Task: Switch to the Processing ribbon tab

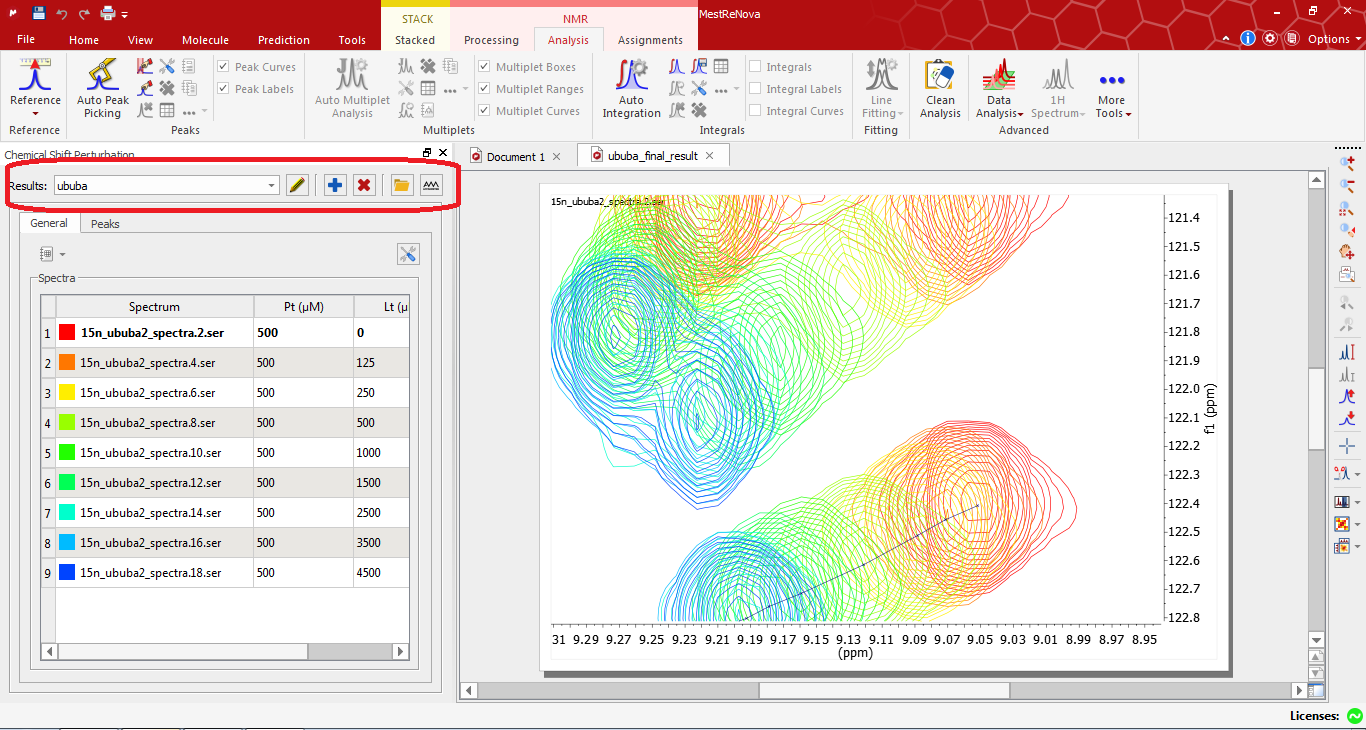Action: click(491, 40)
